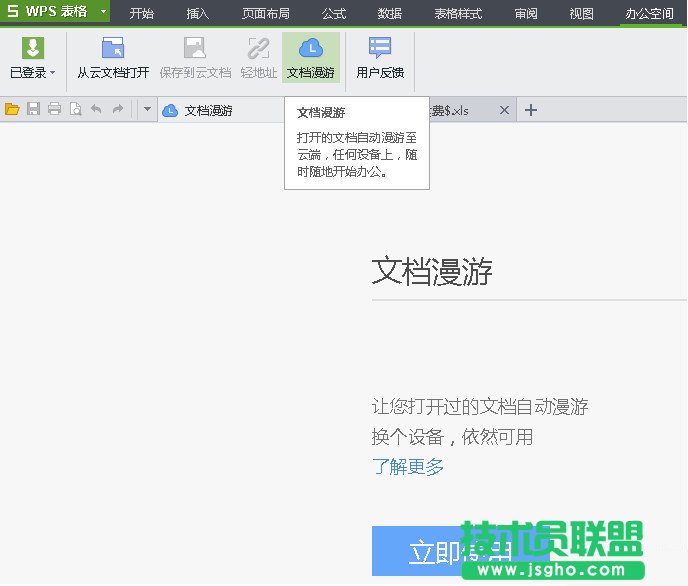Image resolution: width=688 pixels, height=586 pixels.
Task: Open the 从云文档打开 cloud document icon
Action: pos(113,58)
